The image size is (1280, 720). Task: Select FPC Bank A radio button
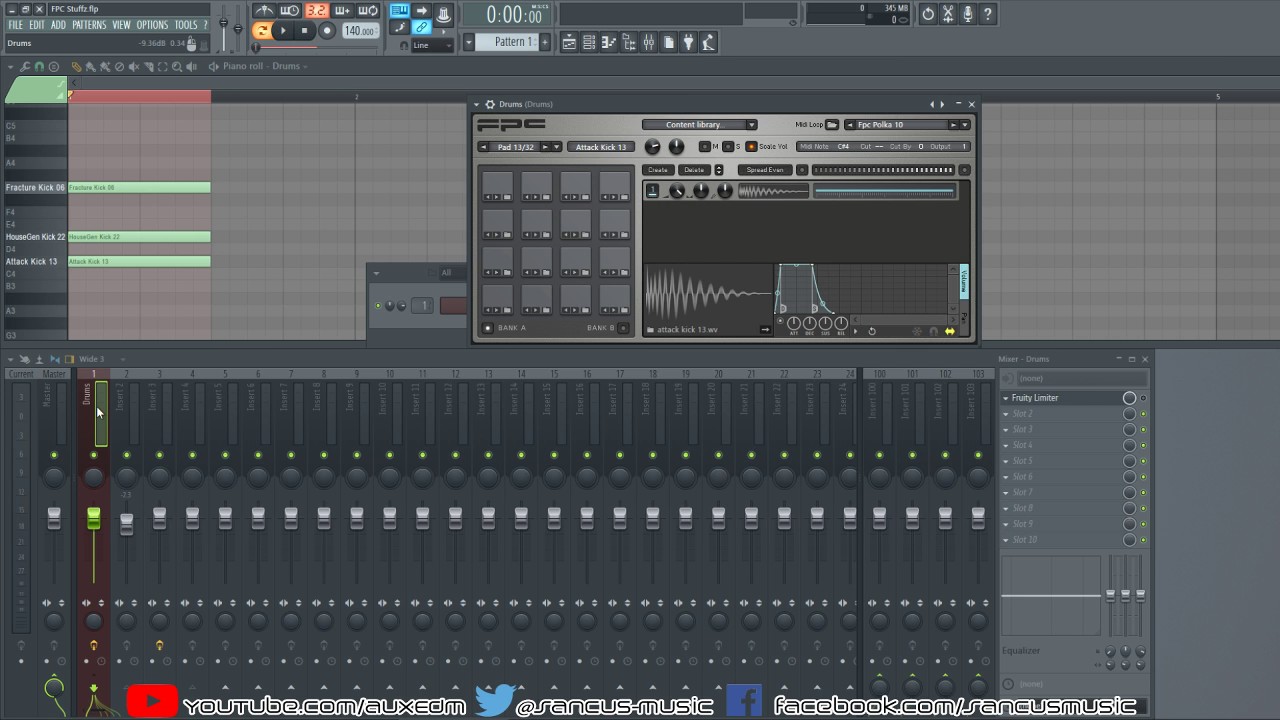pos(487,328)
